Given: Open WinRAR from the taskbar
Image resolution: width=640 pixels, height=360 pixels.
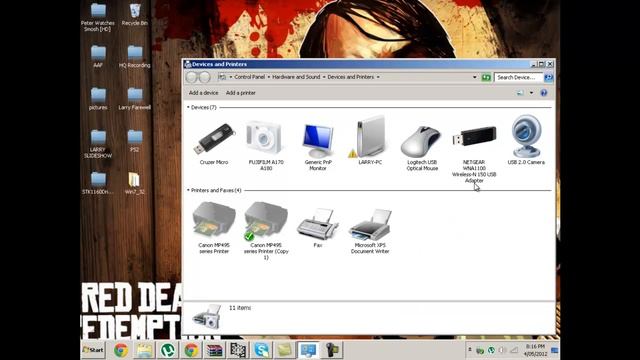Looking at the screenshot, I should click(214, 350).
